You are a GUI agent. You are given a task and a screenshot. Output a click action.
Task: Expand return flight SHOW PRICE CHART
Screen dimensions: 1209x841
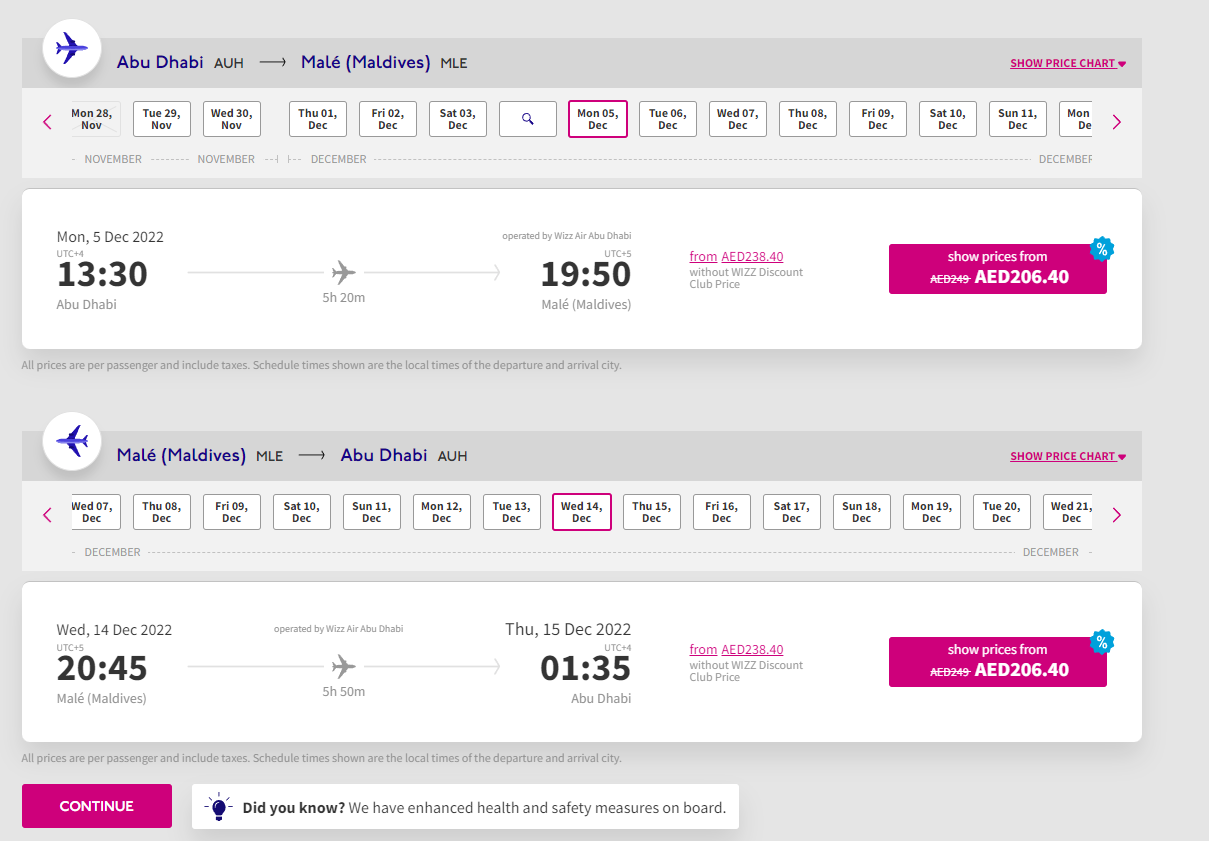pos(1068,456)
